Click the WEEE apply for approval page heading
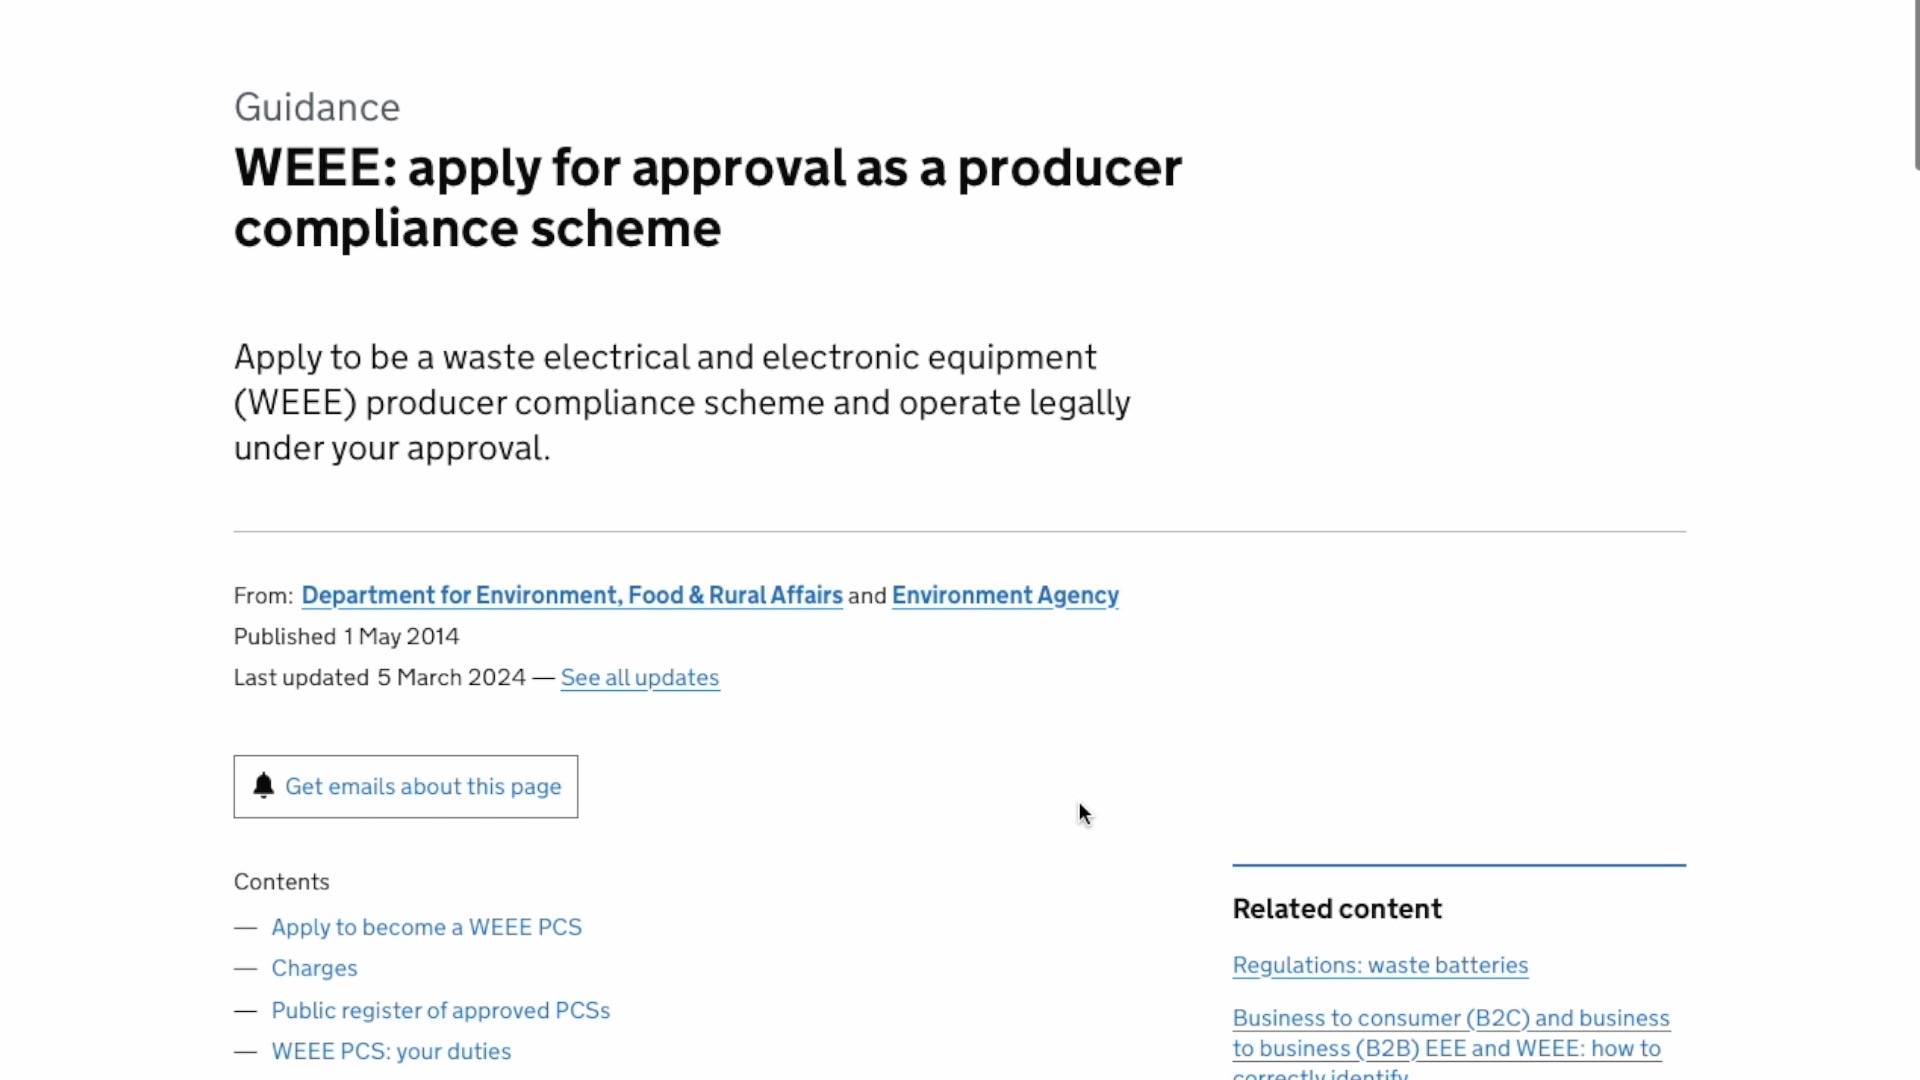The image size is (1920, 1080). click(708, 197)
